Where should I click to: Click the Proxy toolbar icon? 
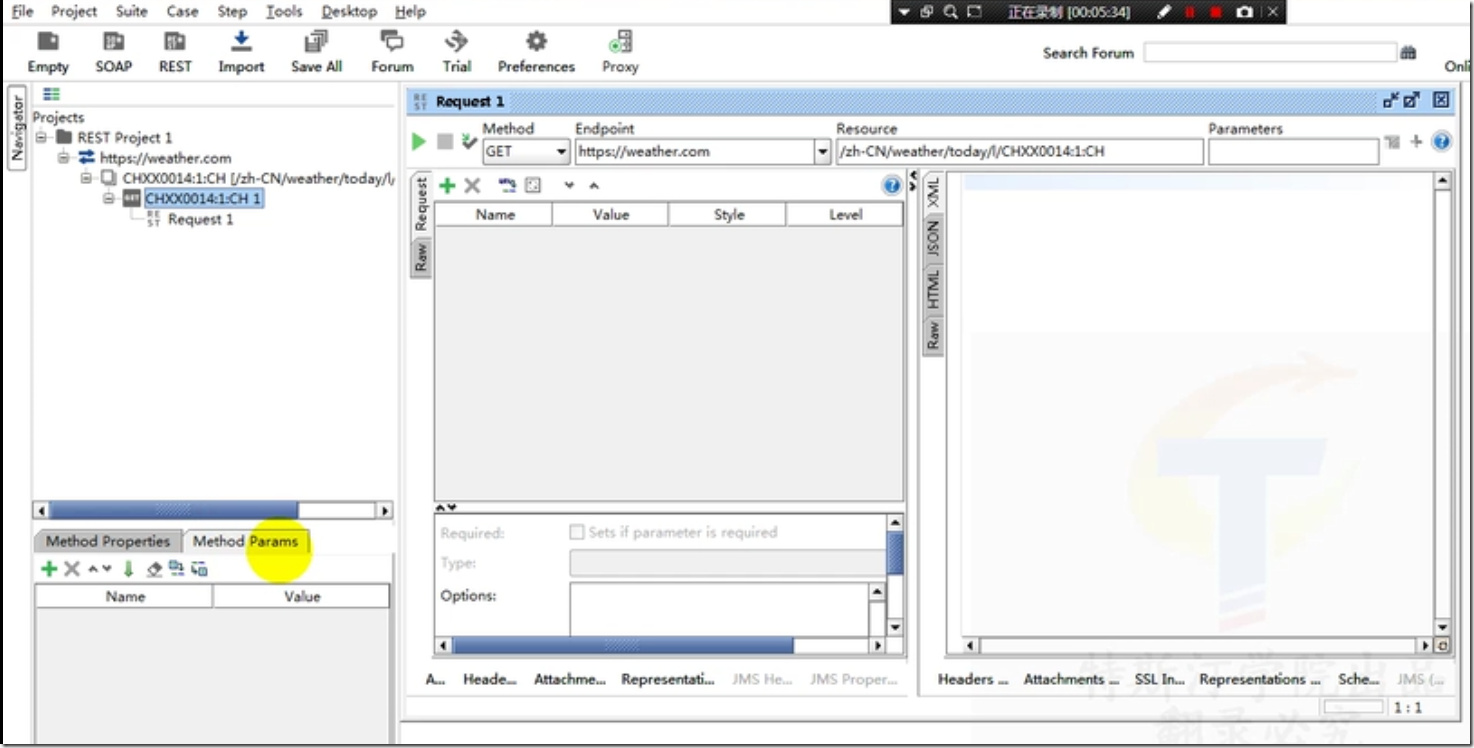tap(620, 42)
